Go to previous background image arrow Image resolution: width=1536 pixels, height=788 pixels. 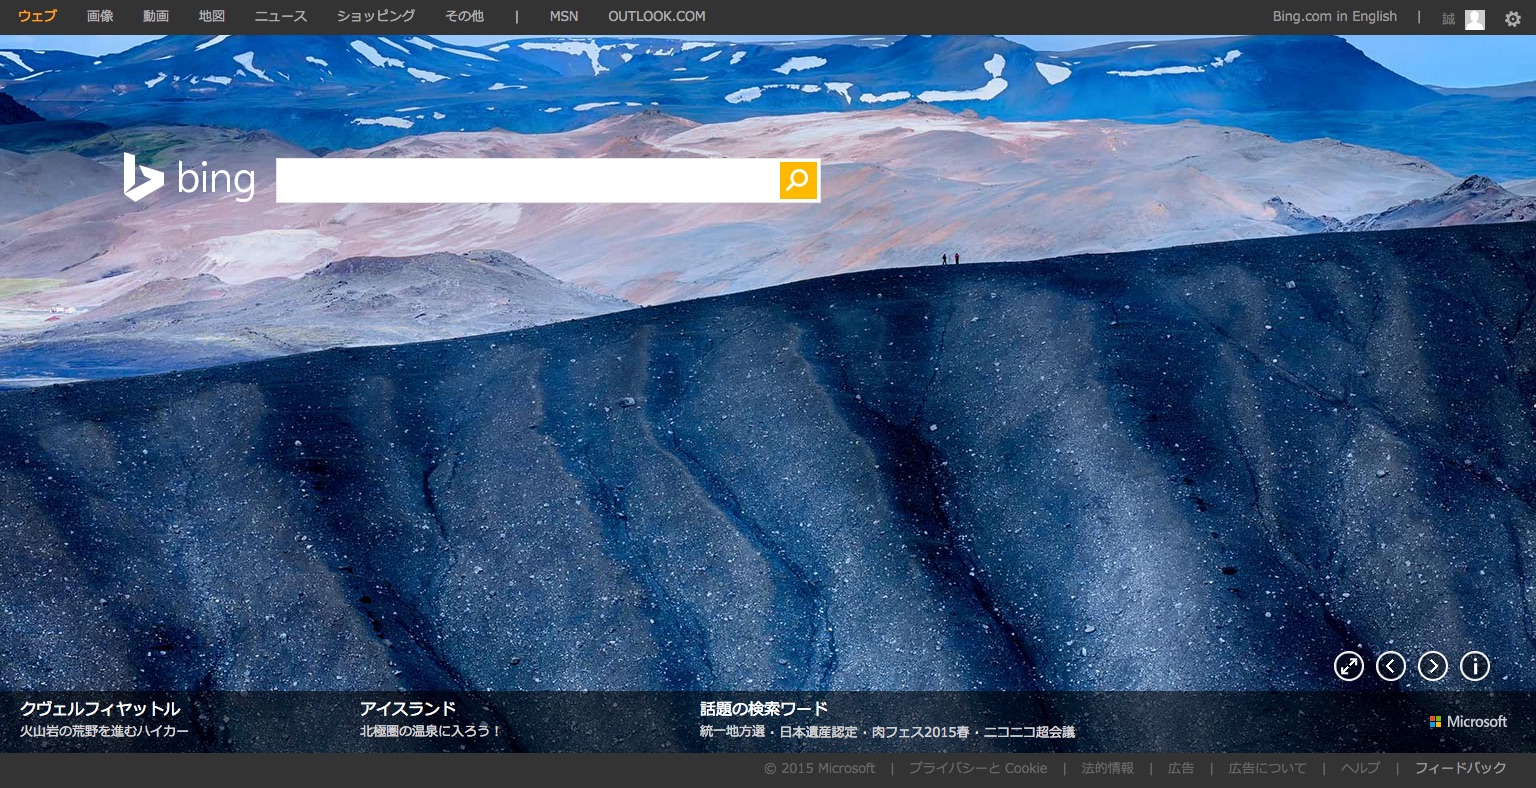(x=1391, y=666)
